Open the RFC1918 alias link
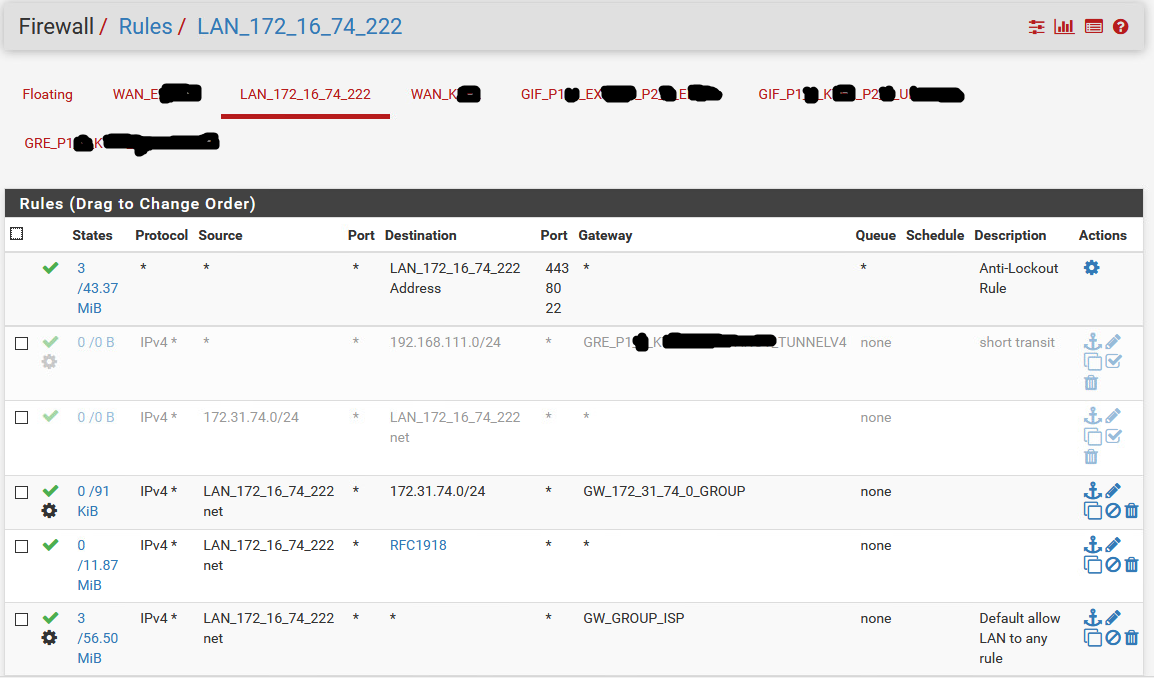 (418, 545)
